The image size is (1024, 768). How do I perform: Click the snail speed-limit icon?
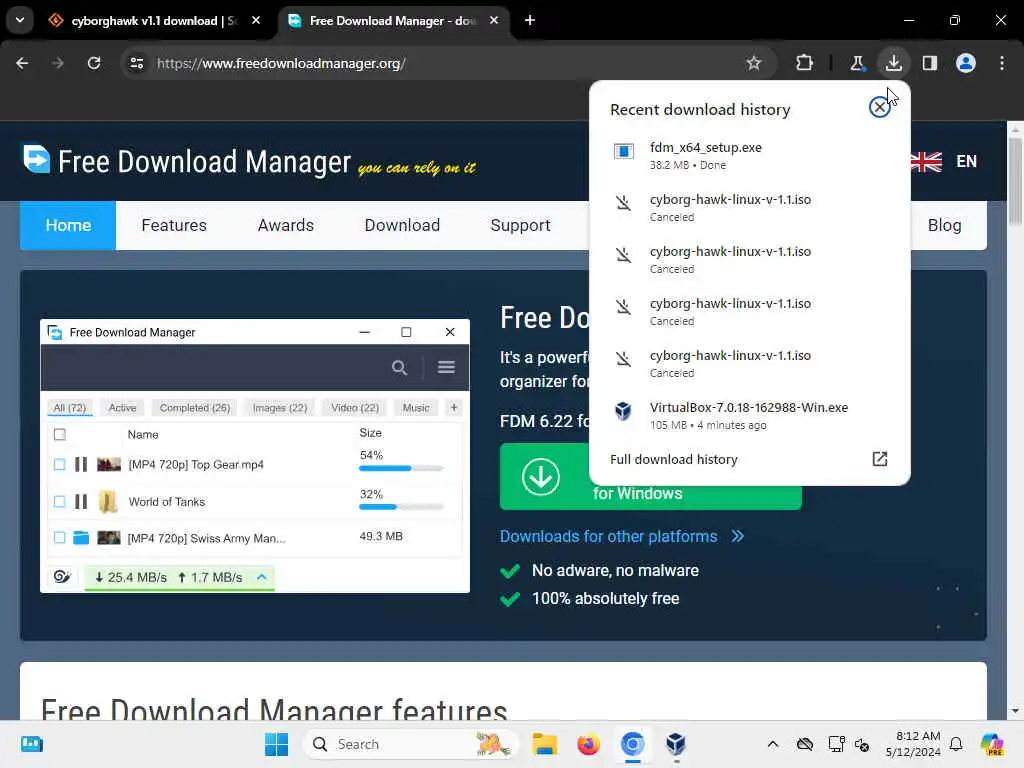pos(62,577)
